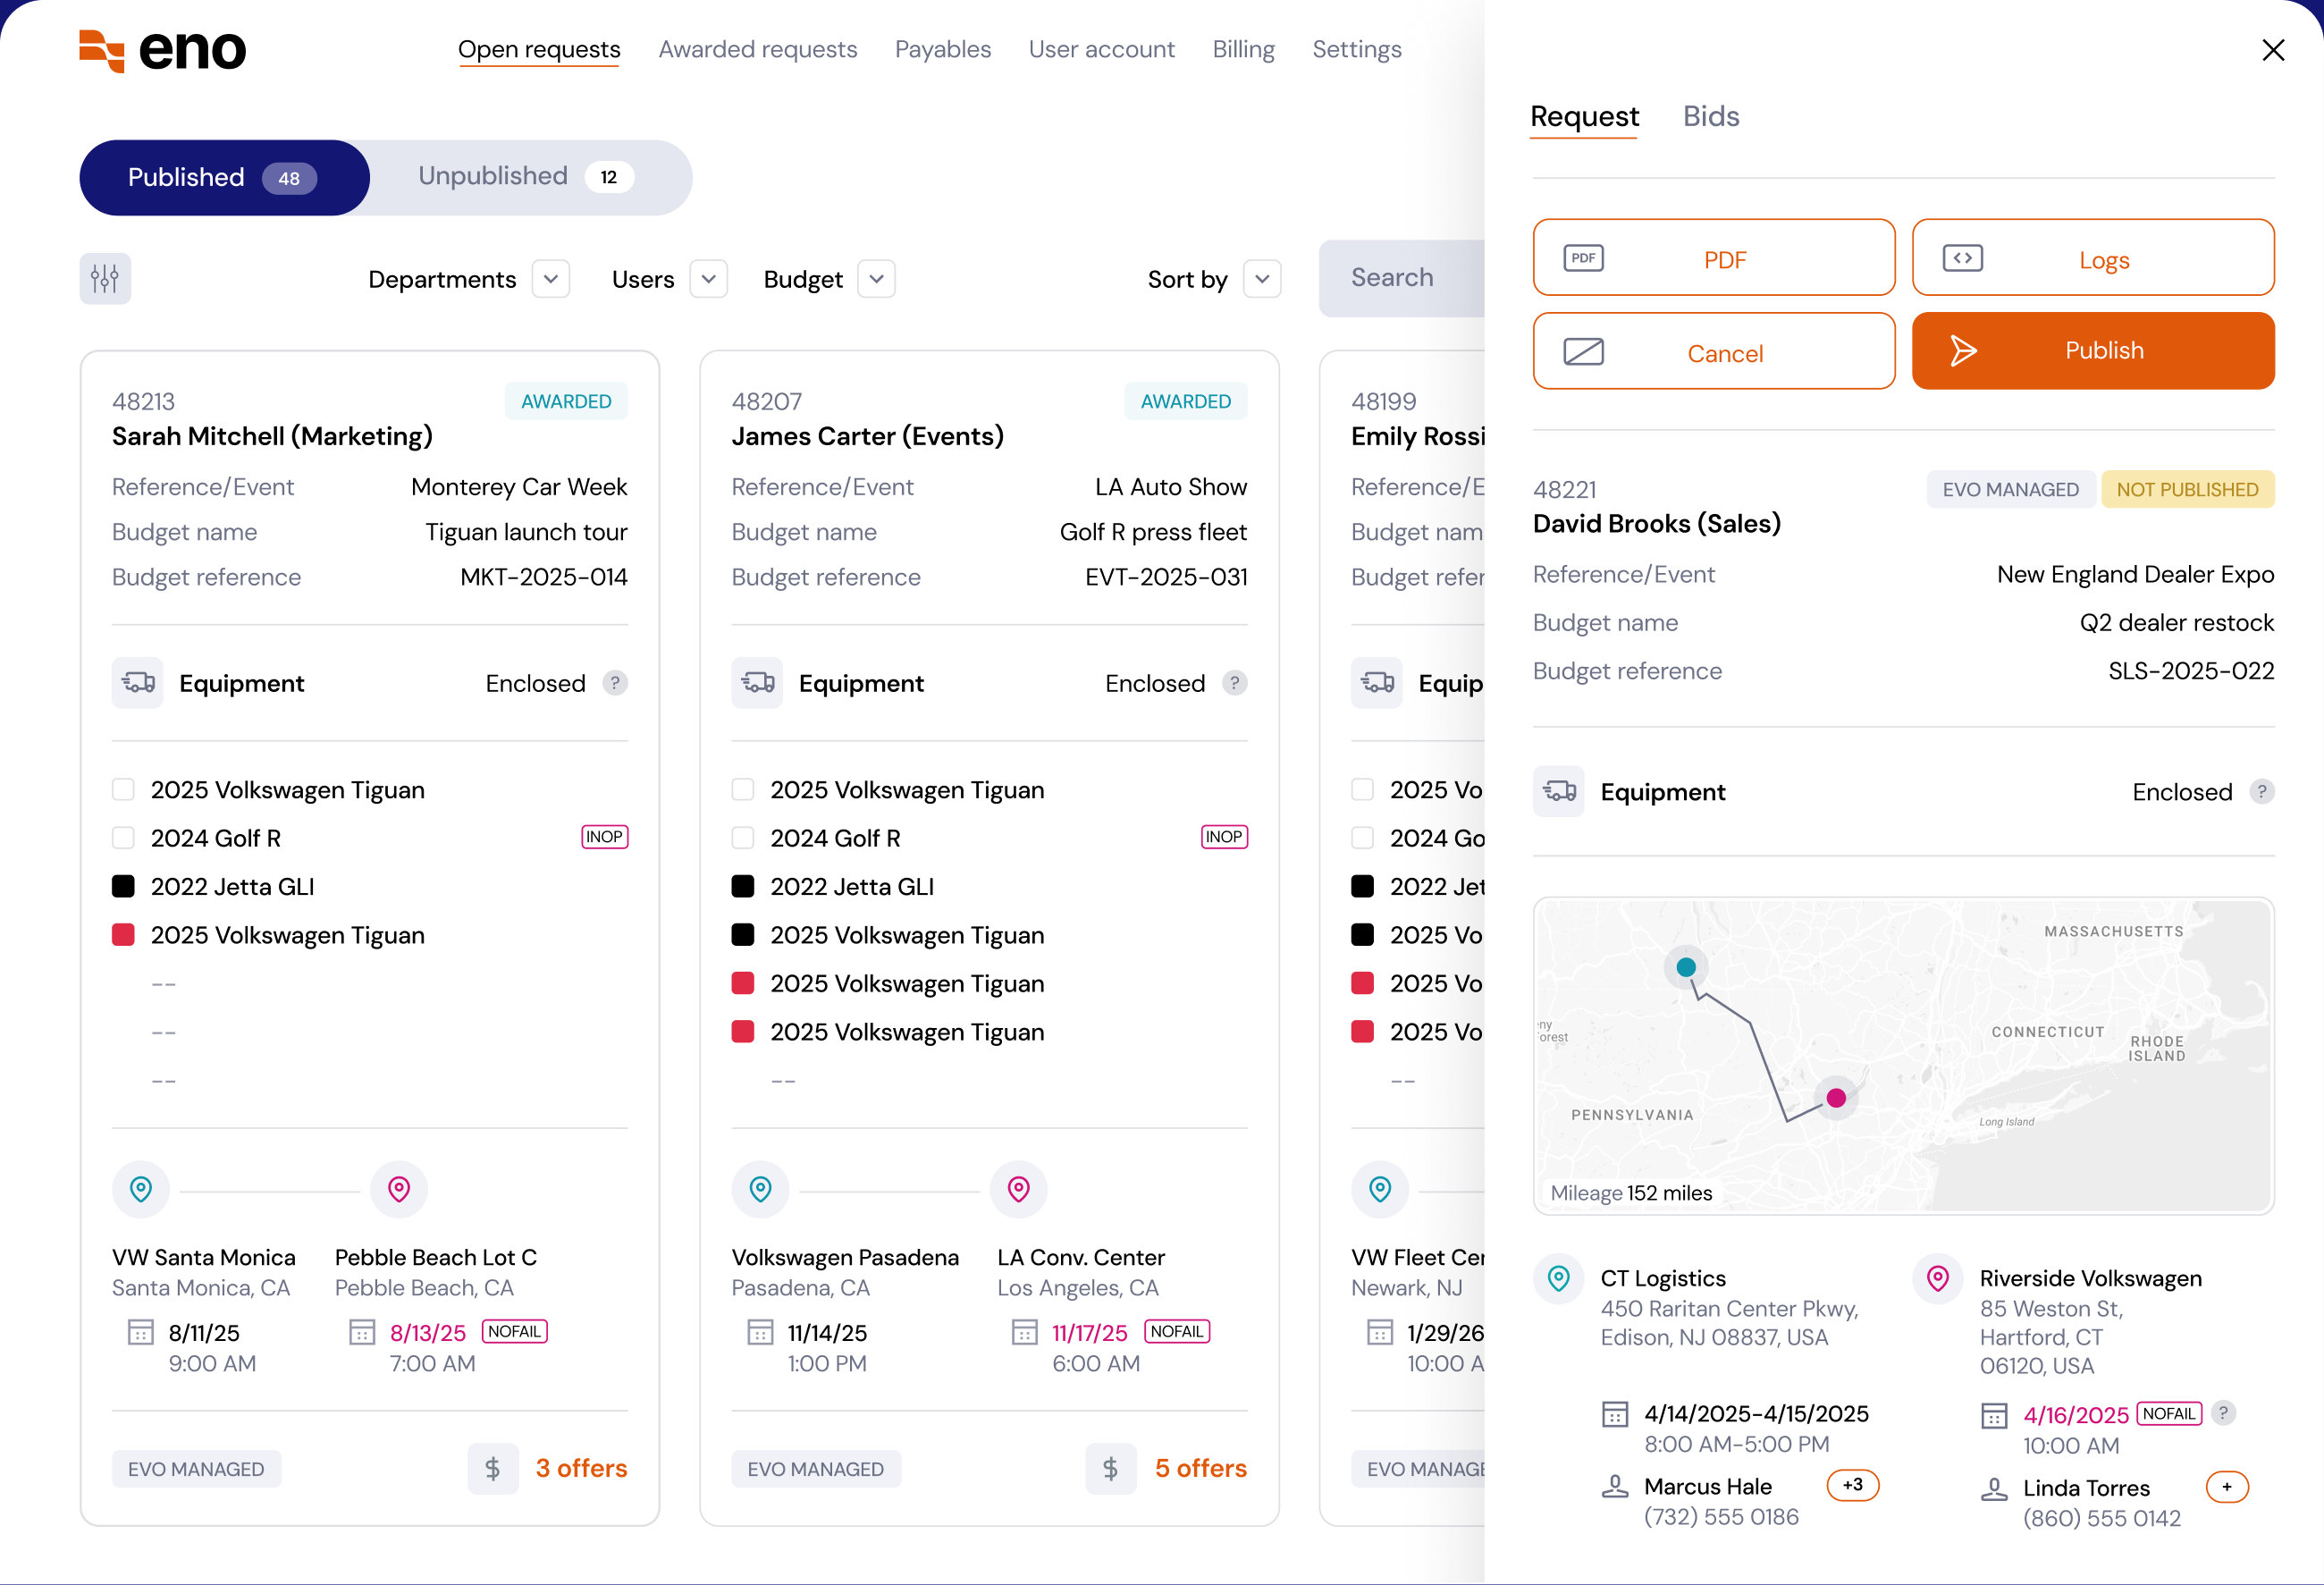Viewport: 2324px width, 1585px height.
Task: Check 2024 Golf R in request 48213
Action: tap(123, 838)
